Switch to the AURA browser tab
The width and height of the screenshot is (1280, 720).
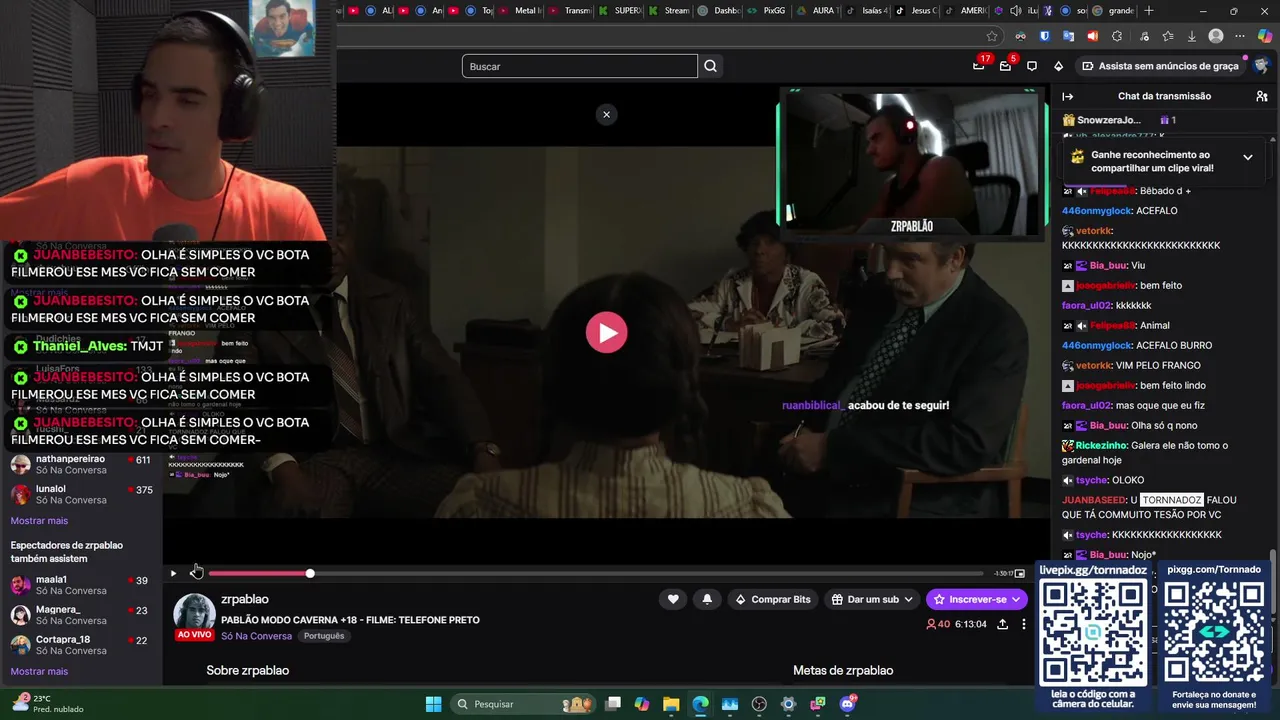coord(817,11)
